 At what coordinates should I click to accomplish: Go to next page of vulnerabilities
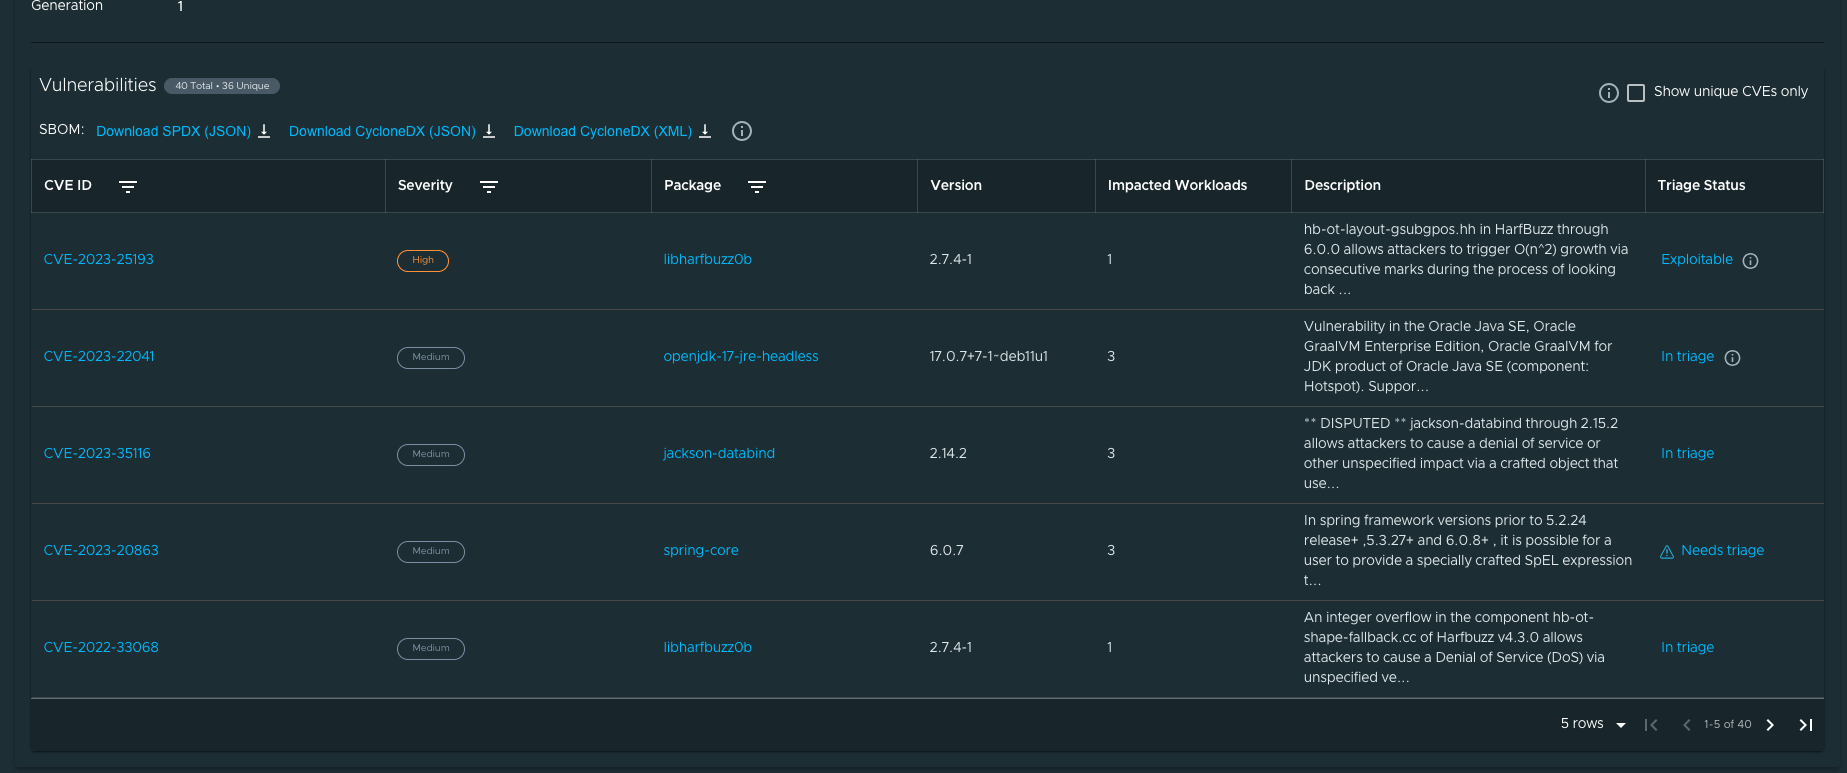pyautogui.click(x=1770, y=725)
